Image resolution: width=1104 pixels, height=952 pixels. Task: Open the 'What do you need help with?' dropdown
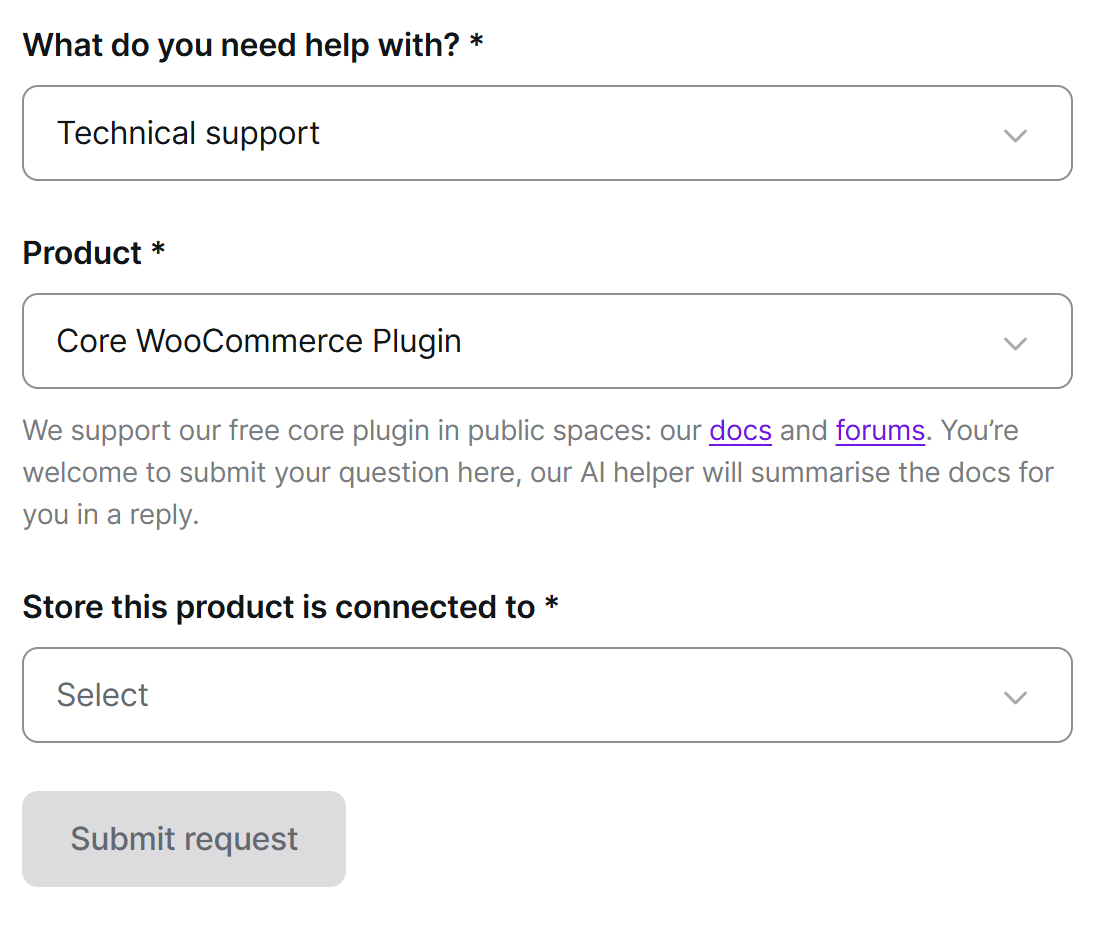547,133
